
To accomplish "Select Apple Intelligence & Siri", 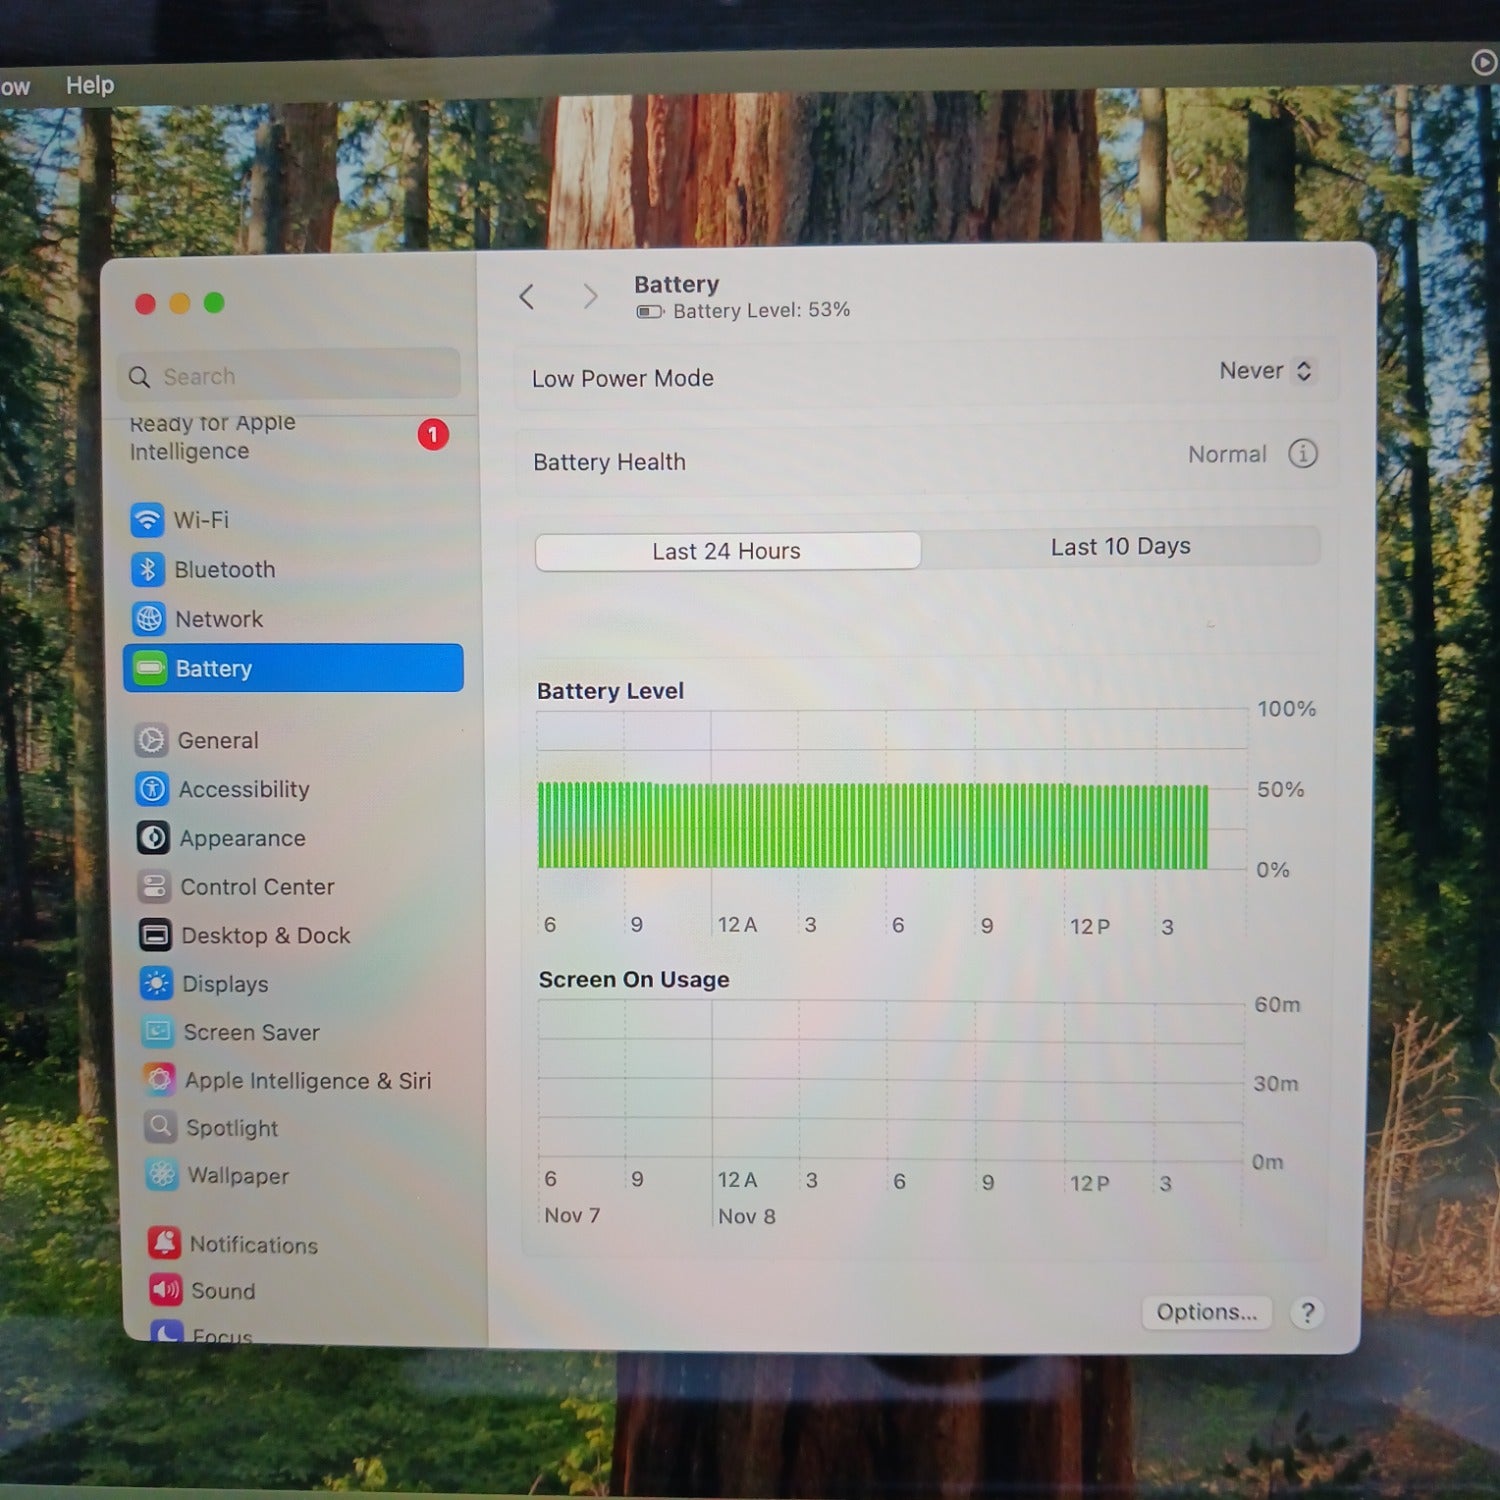I will (x=307, y=1081).
